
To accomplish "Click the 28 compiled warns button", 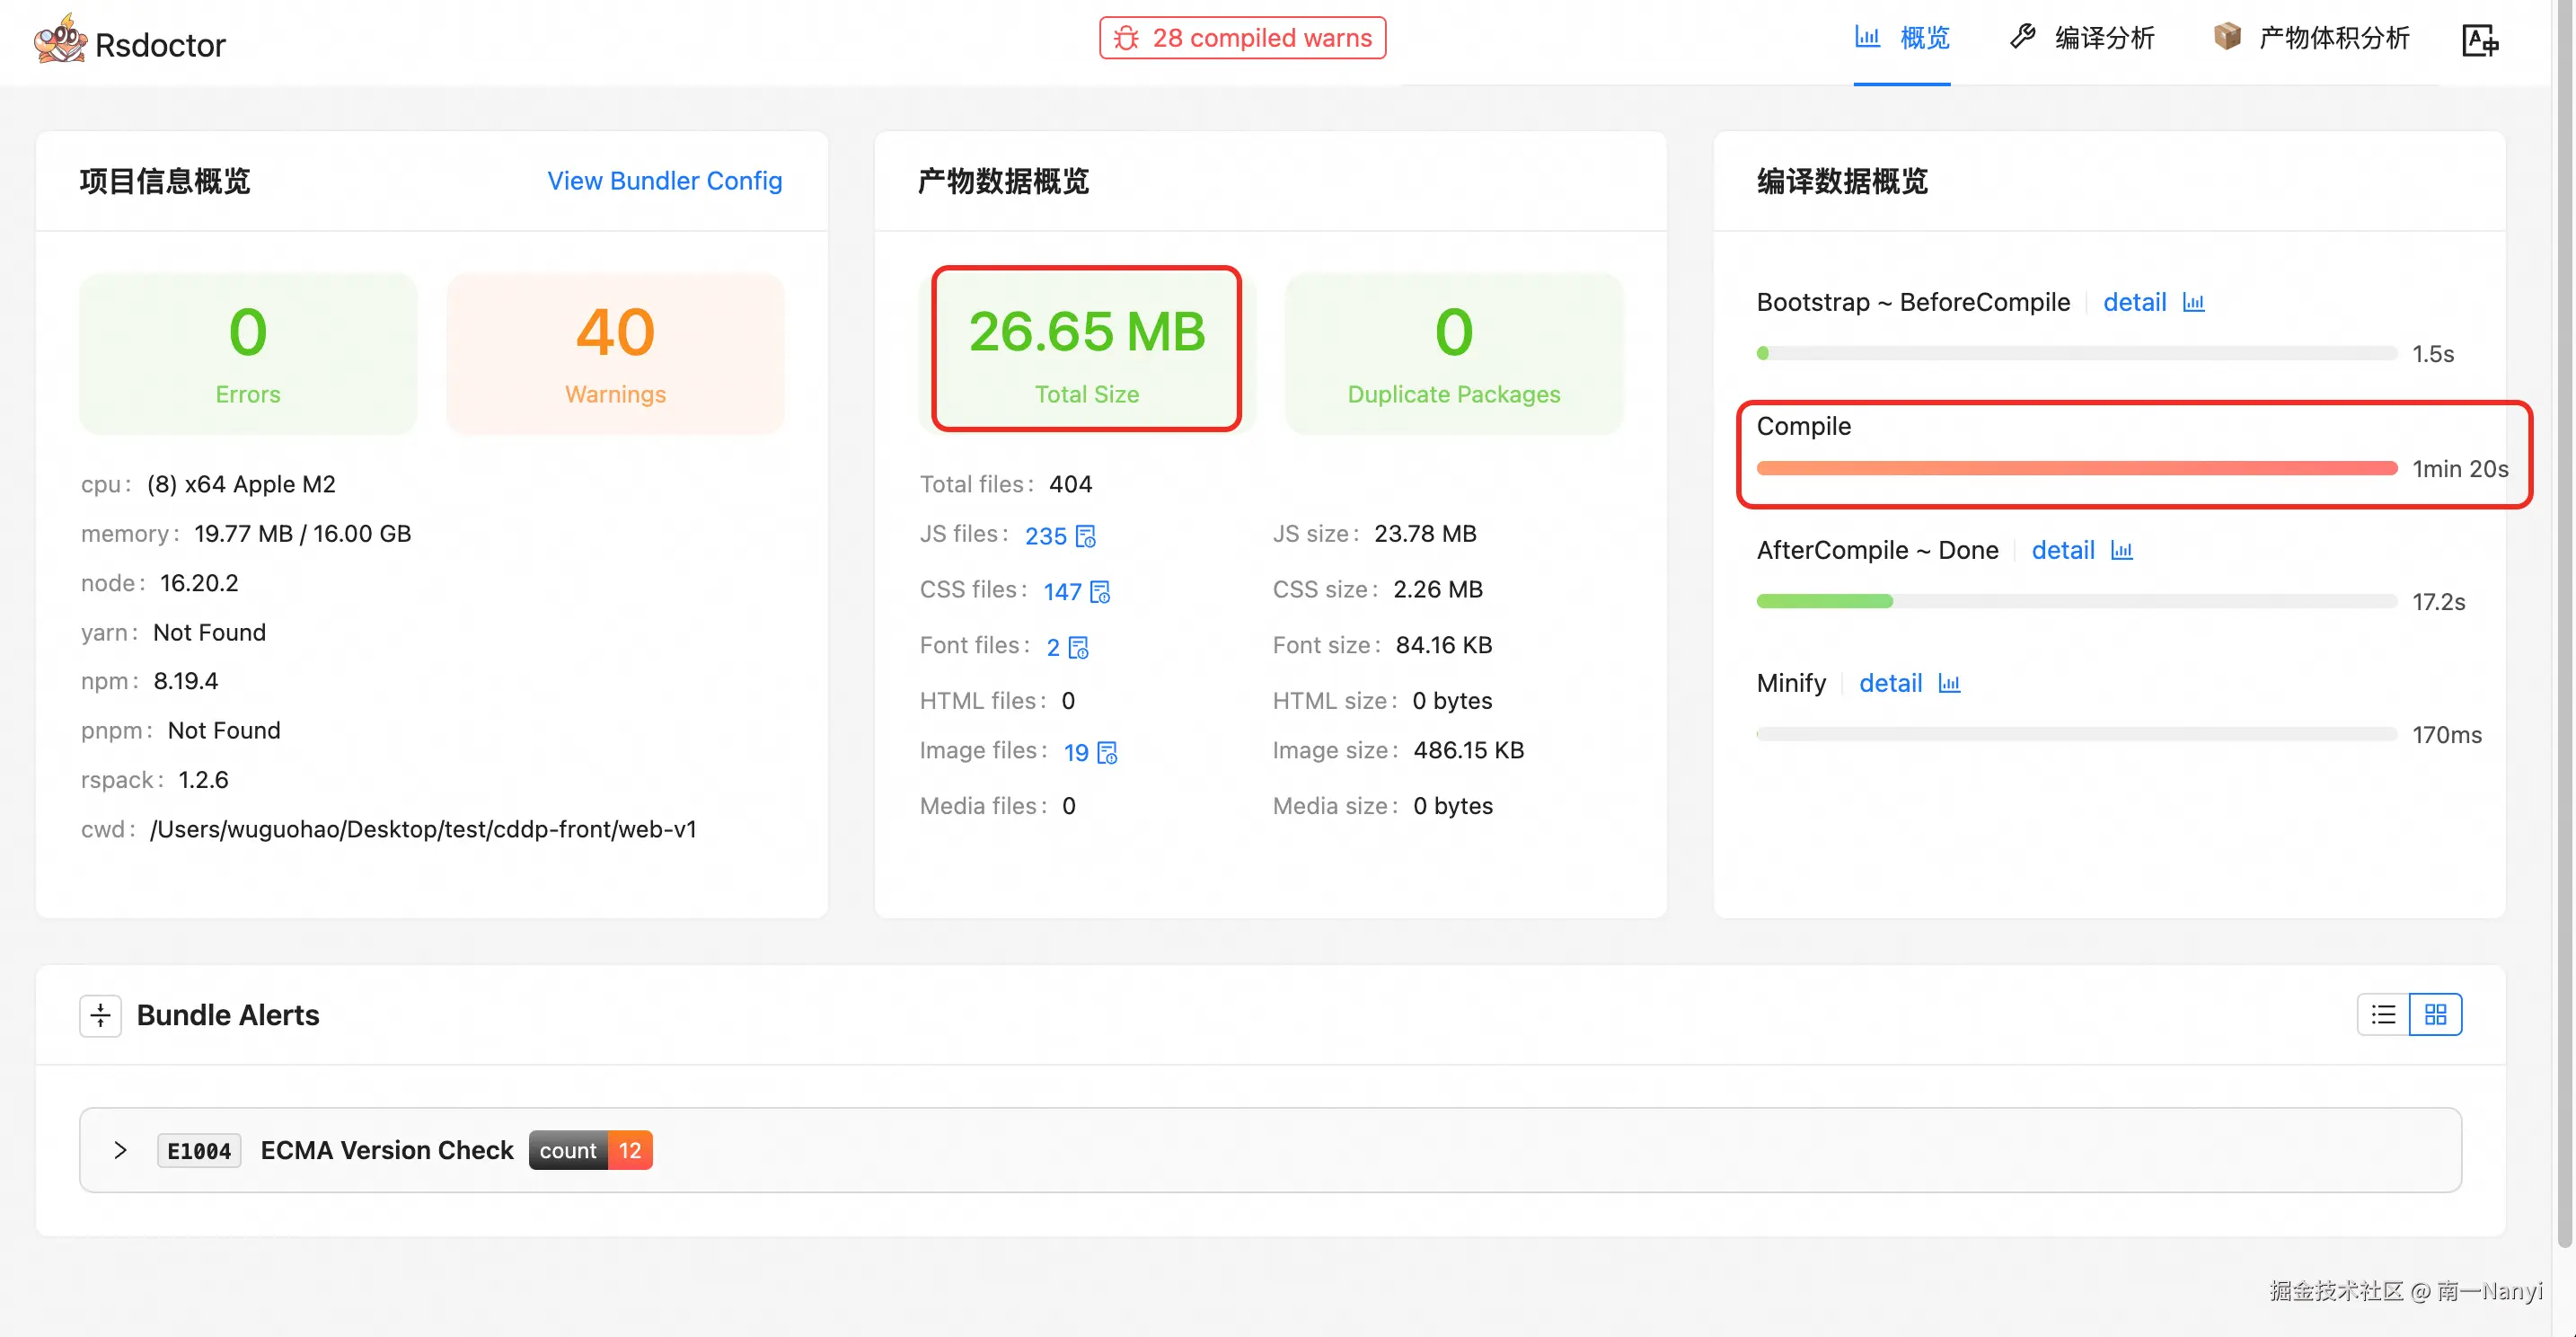I will 1242,38.
